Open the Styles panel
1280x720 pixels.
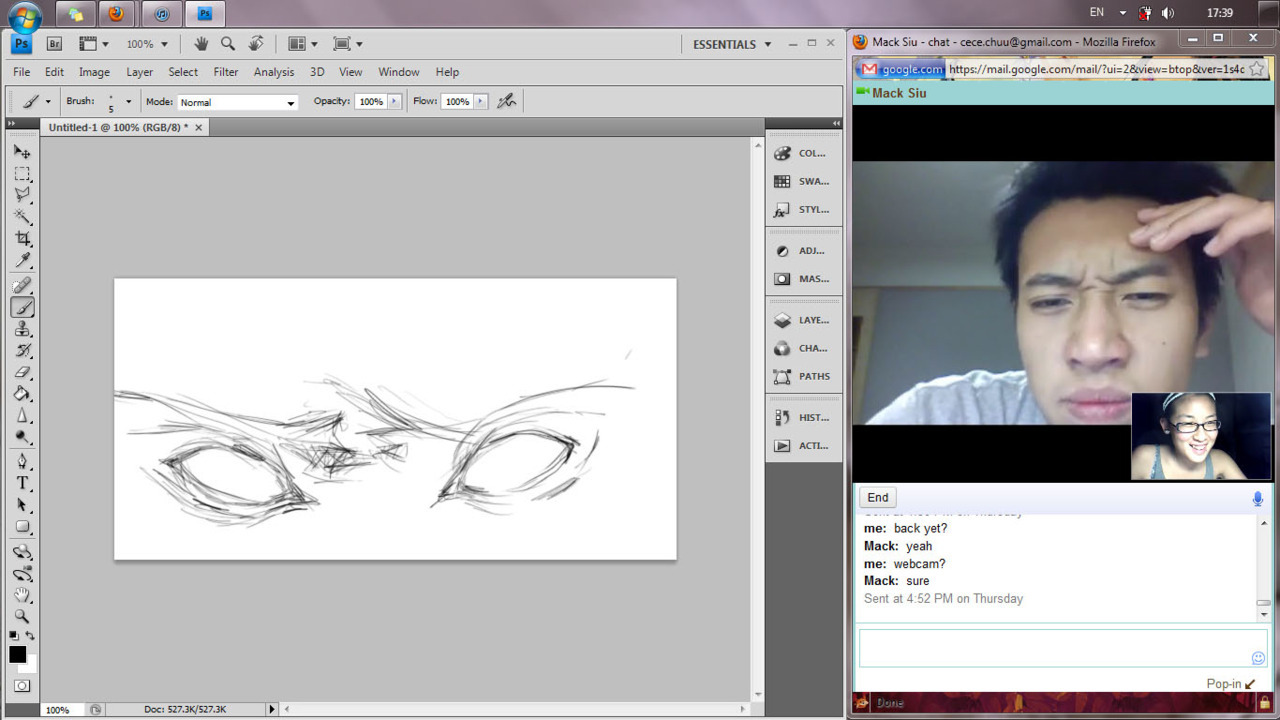coord(803,209)
